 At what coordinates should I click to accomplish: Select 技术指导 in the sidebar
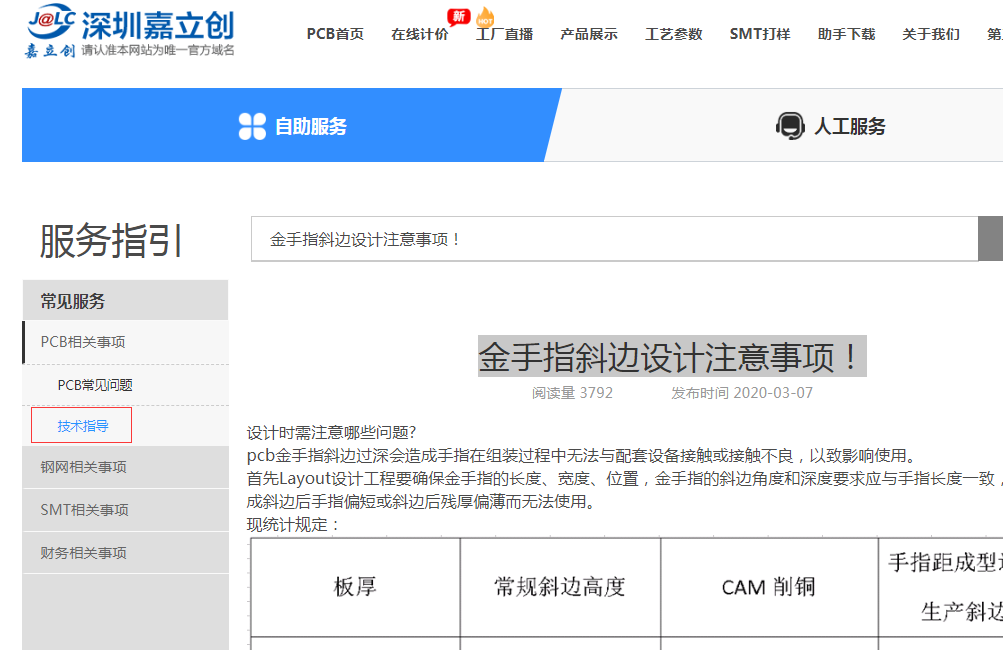coord(82,425)
